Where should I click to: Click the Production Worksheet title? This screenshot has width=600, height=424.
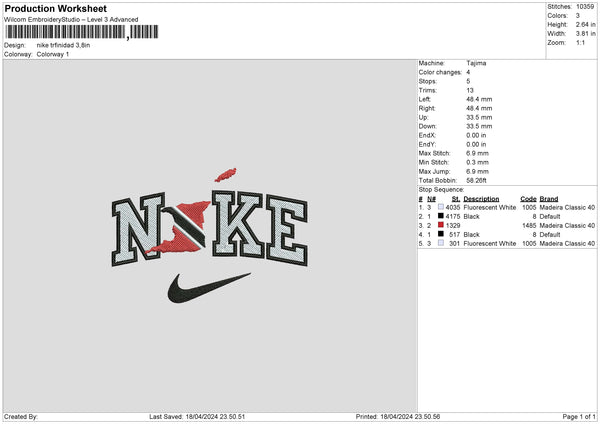55,8
